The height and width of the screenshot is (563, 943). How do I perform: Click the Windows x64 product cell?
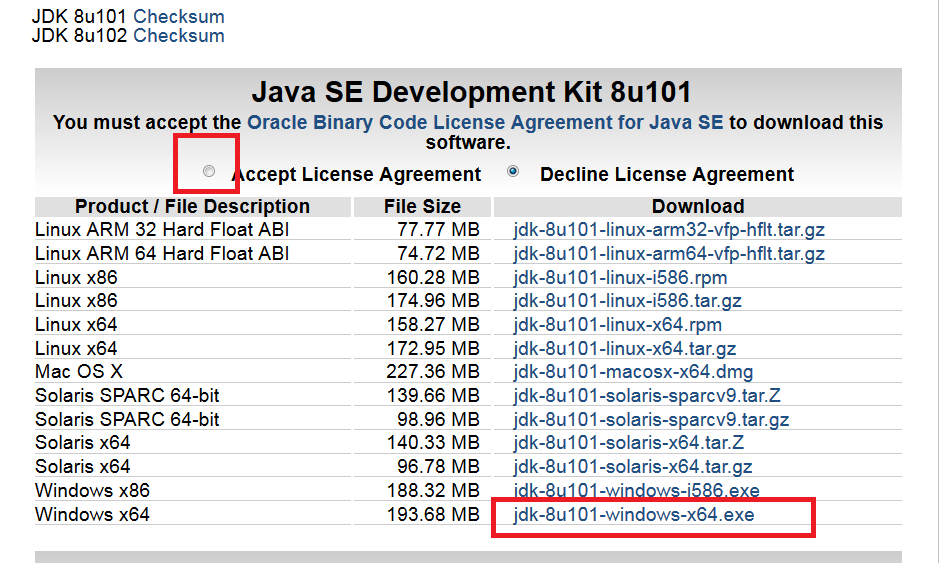pos(92,514)
